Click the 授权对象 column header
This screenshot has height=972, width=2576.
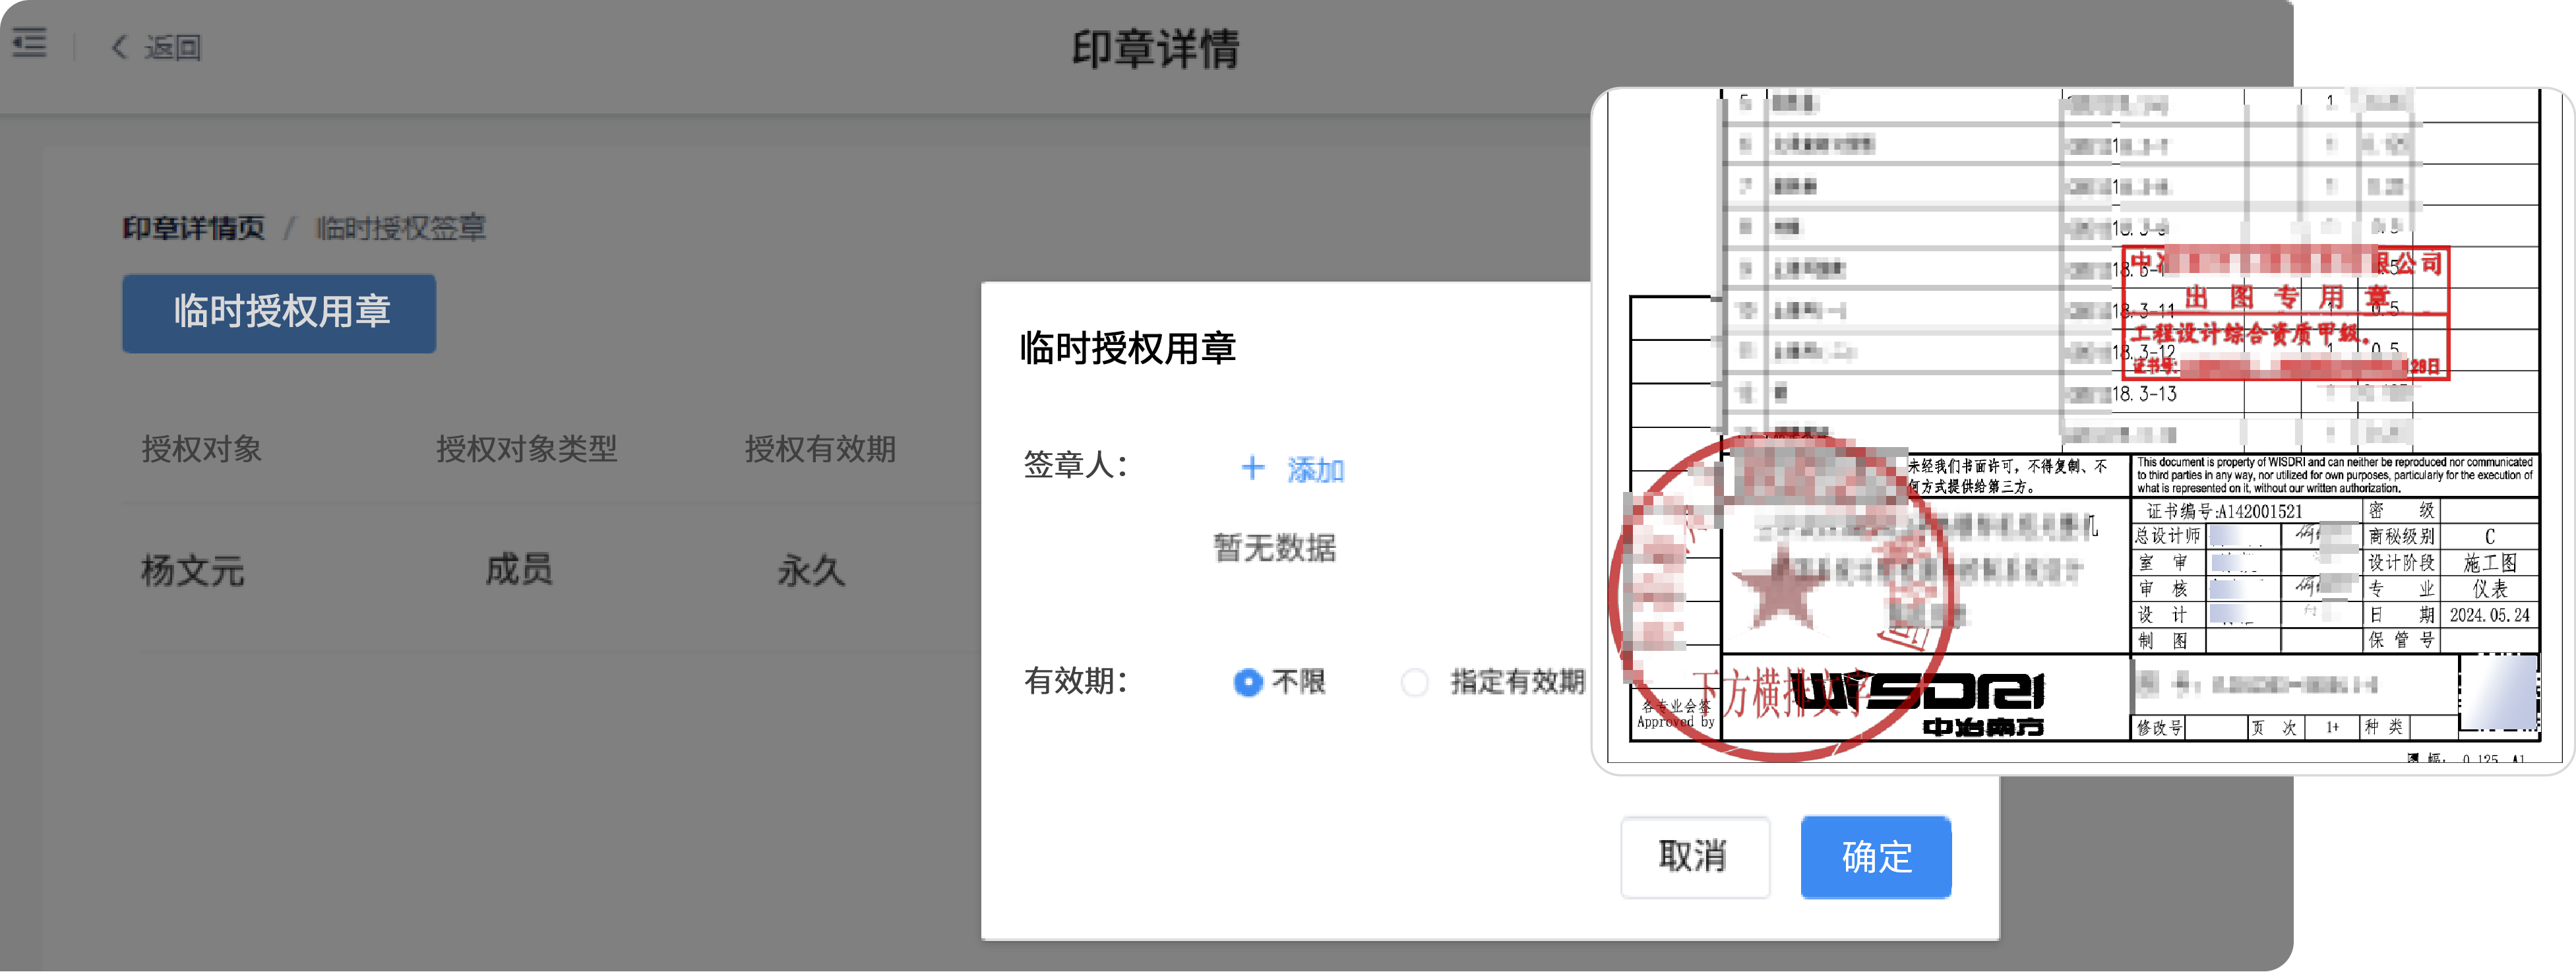(202, 449)
